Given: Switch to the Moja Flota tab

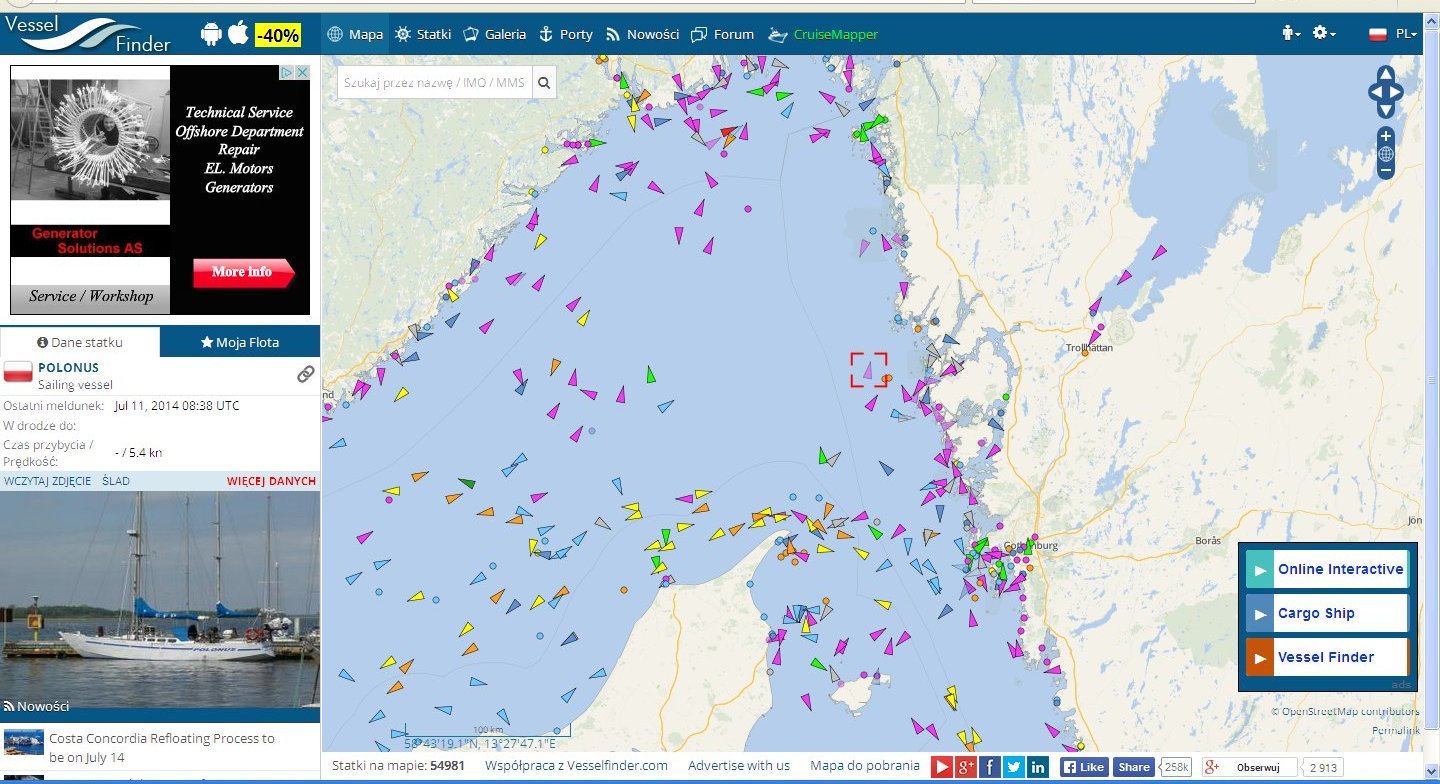Looking at the screenshot, I should (x=240, y=342).
